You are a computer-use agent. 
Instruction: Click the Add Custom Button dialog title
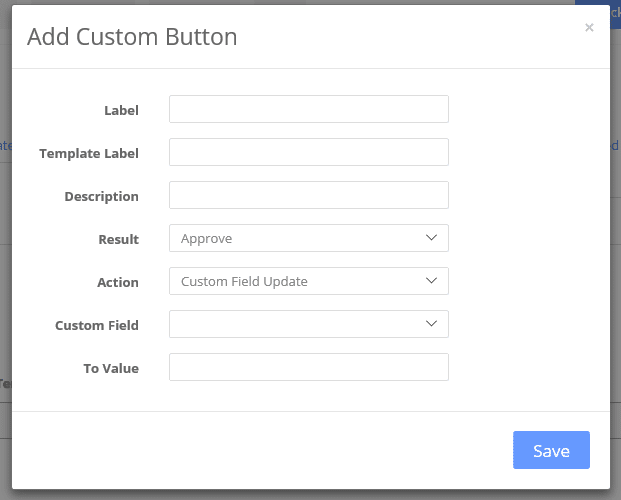(x=132, y=37)
